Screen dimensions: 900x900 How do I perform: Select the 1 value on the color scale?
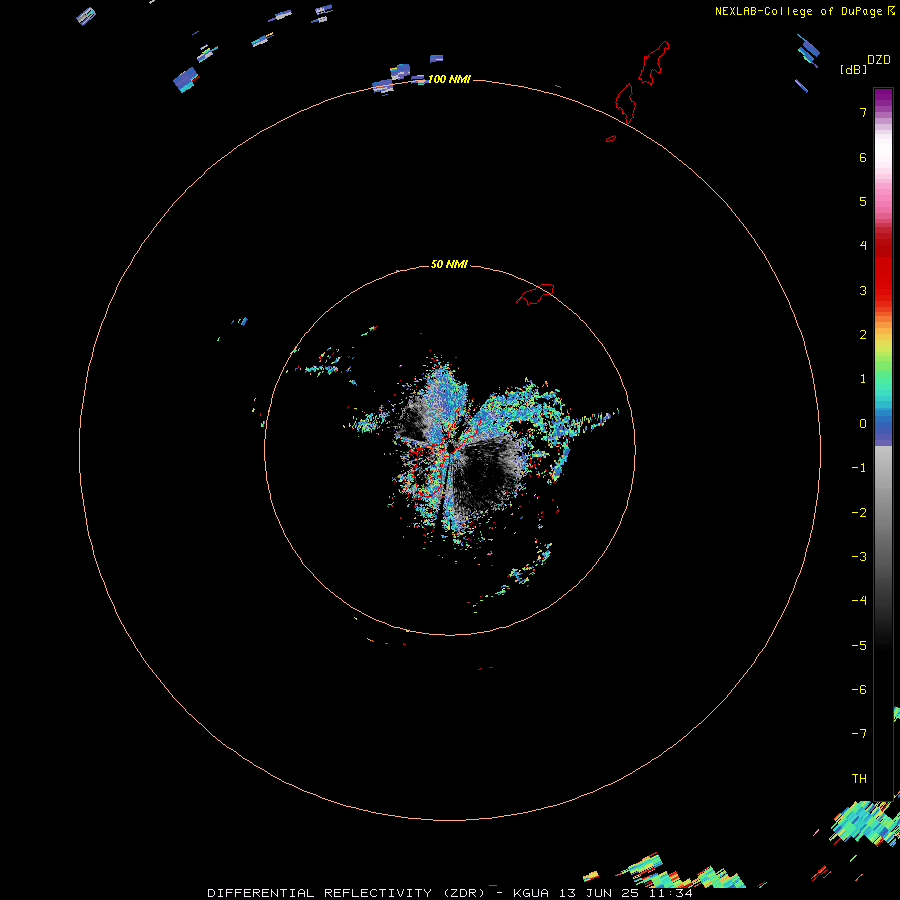click(863, 379)
